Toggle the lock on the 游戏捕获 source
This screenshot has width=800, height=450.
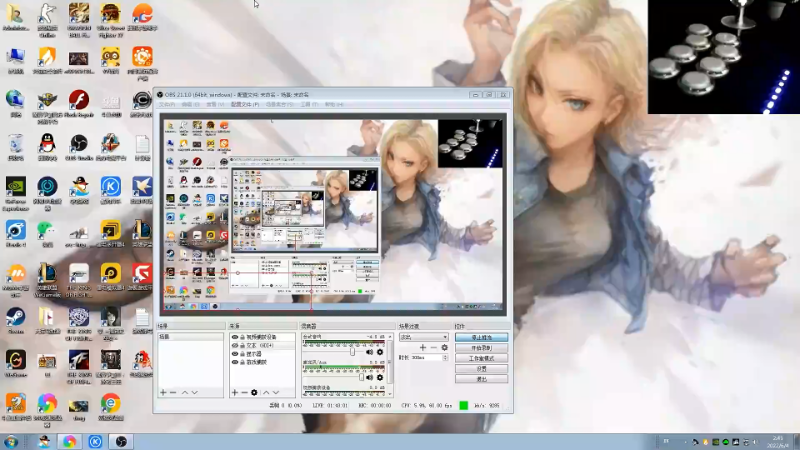tap(242, 362)
